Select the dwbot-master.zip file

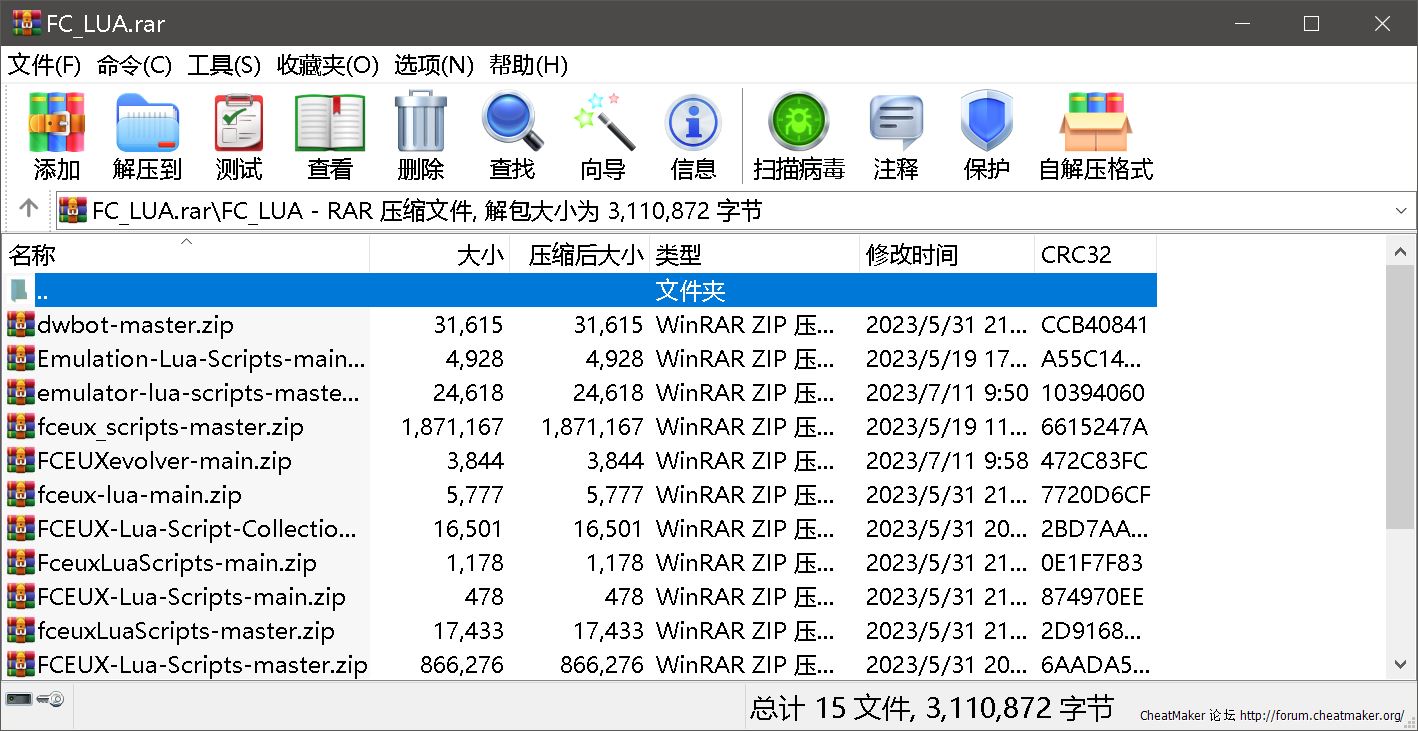tap(135, 325)
